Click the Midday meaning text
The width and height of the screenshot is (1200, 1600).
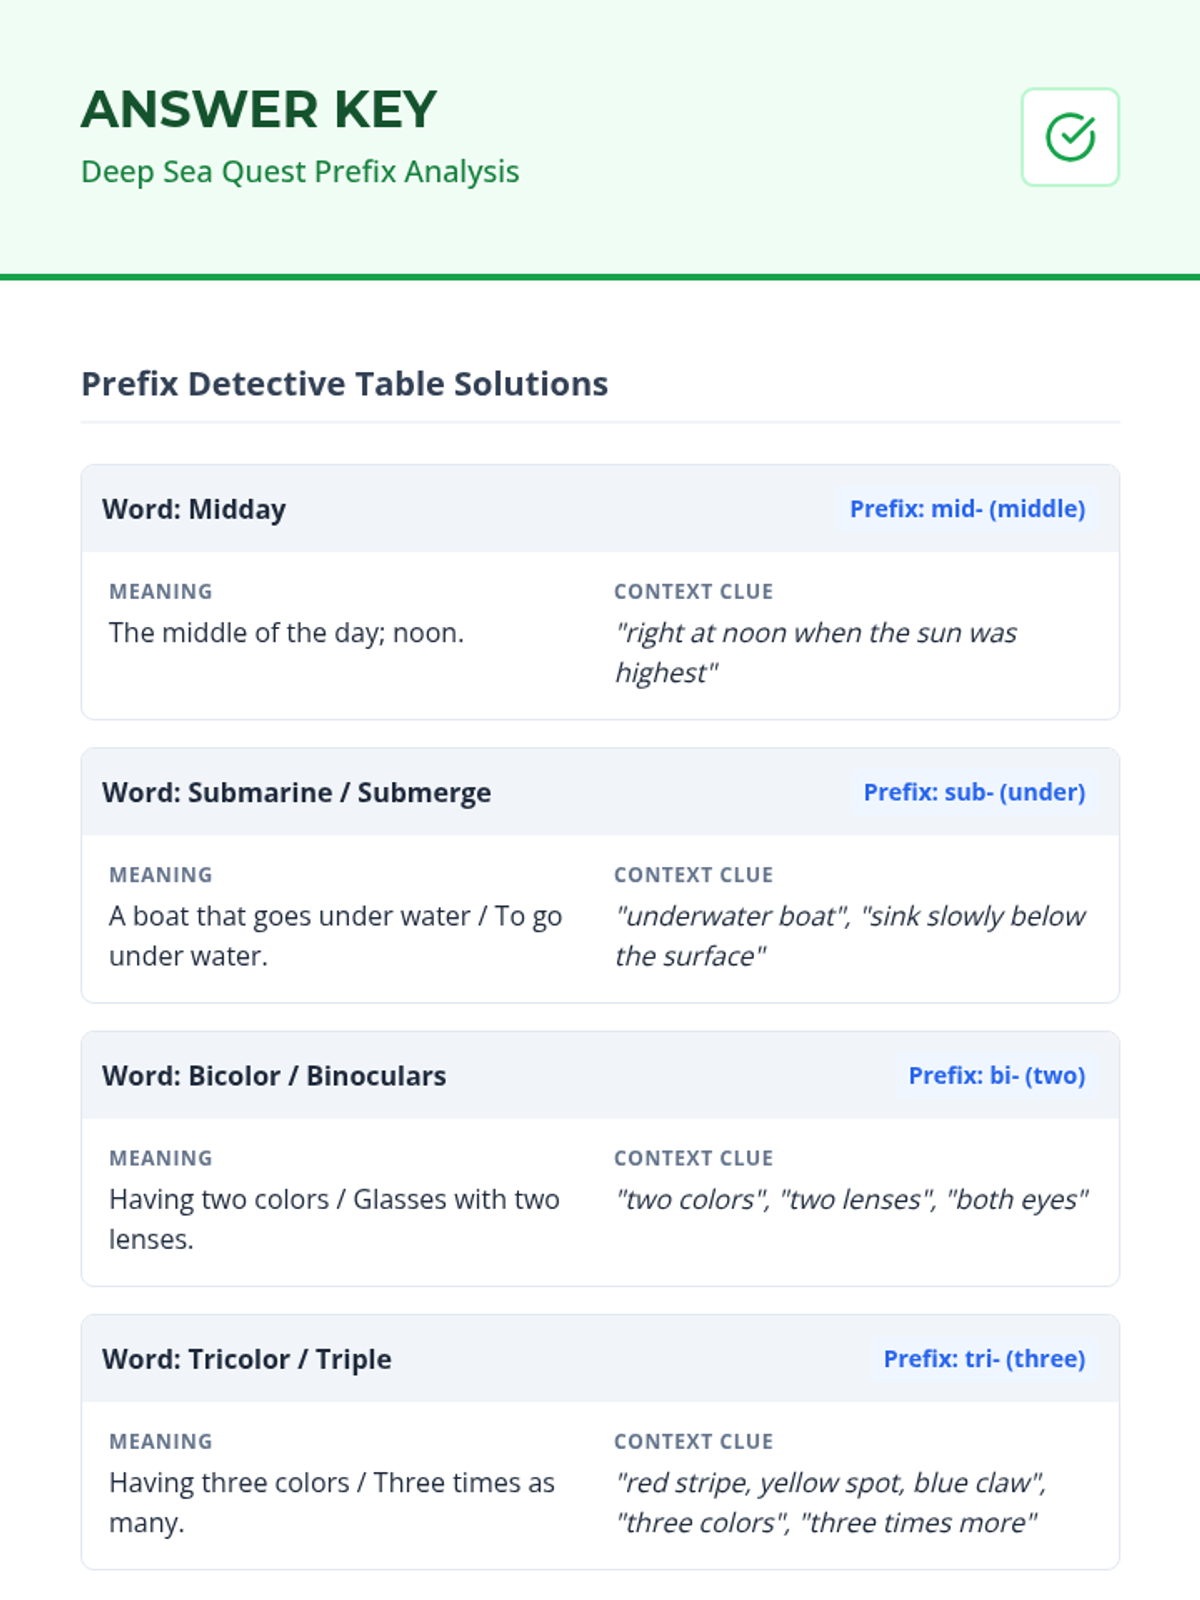coord(286,633)
